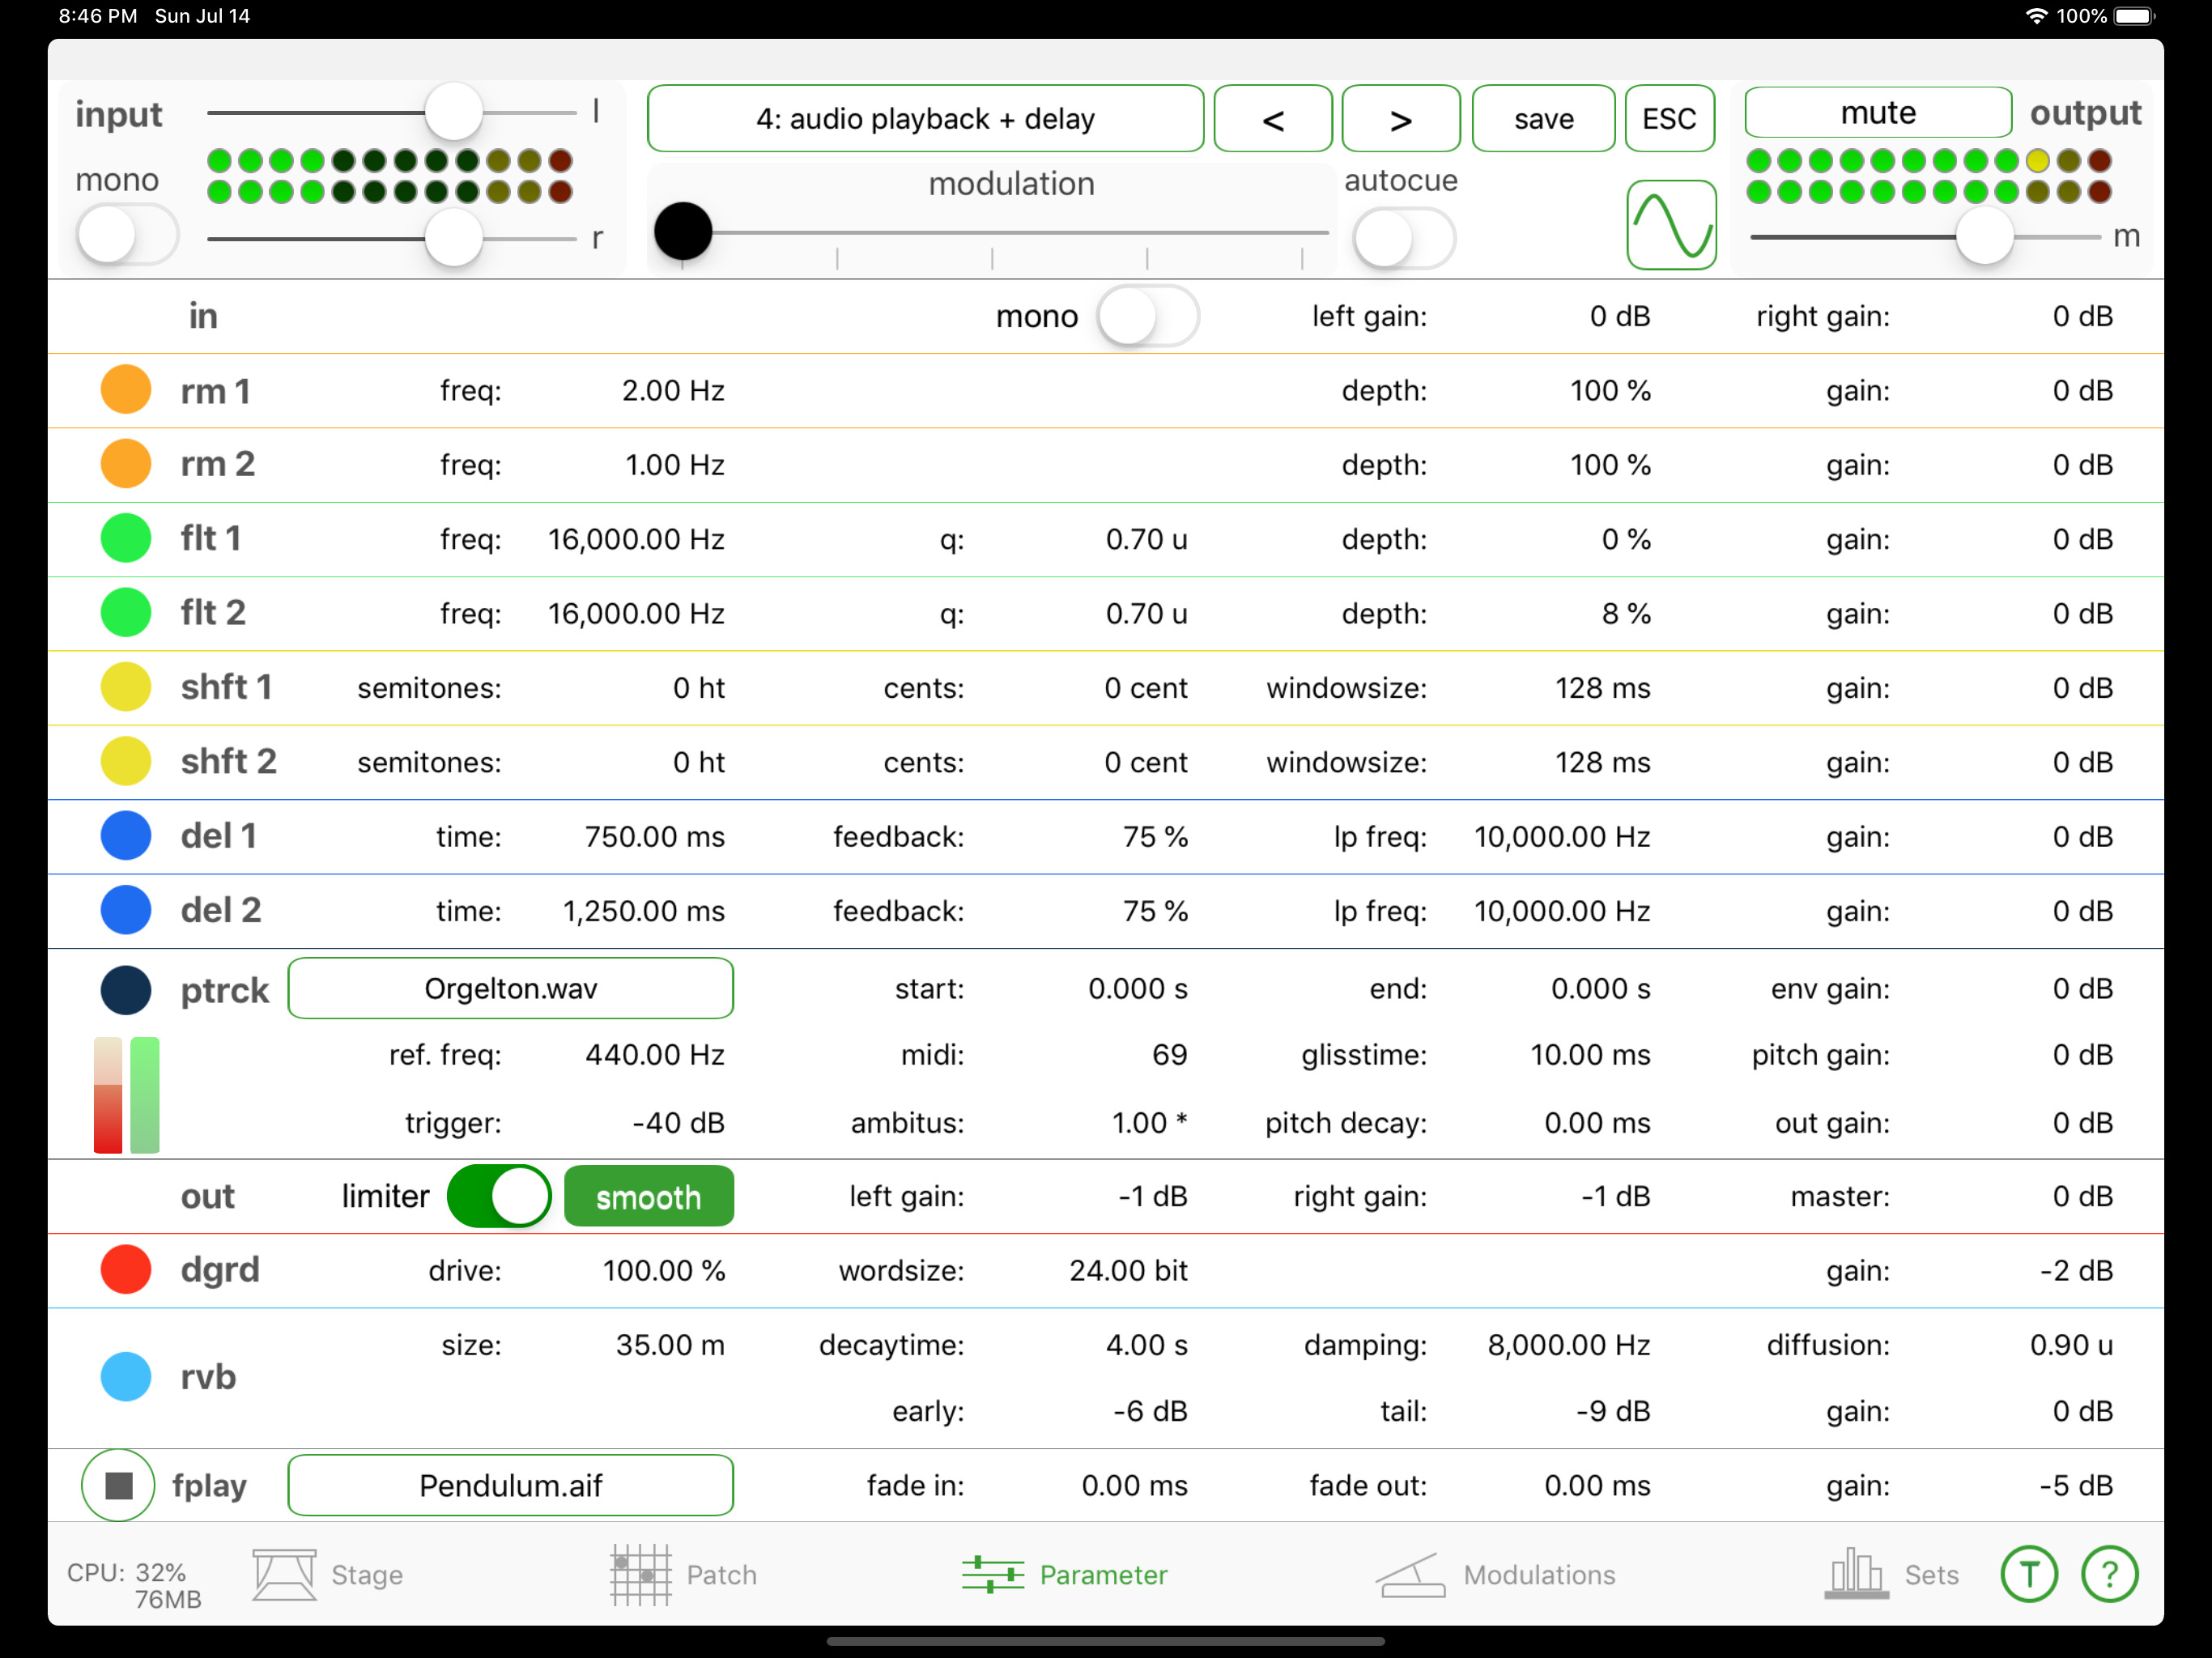
Task: Click the save button
Action: (1543, 119)
